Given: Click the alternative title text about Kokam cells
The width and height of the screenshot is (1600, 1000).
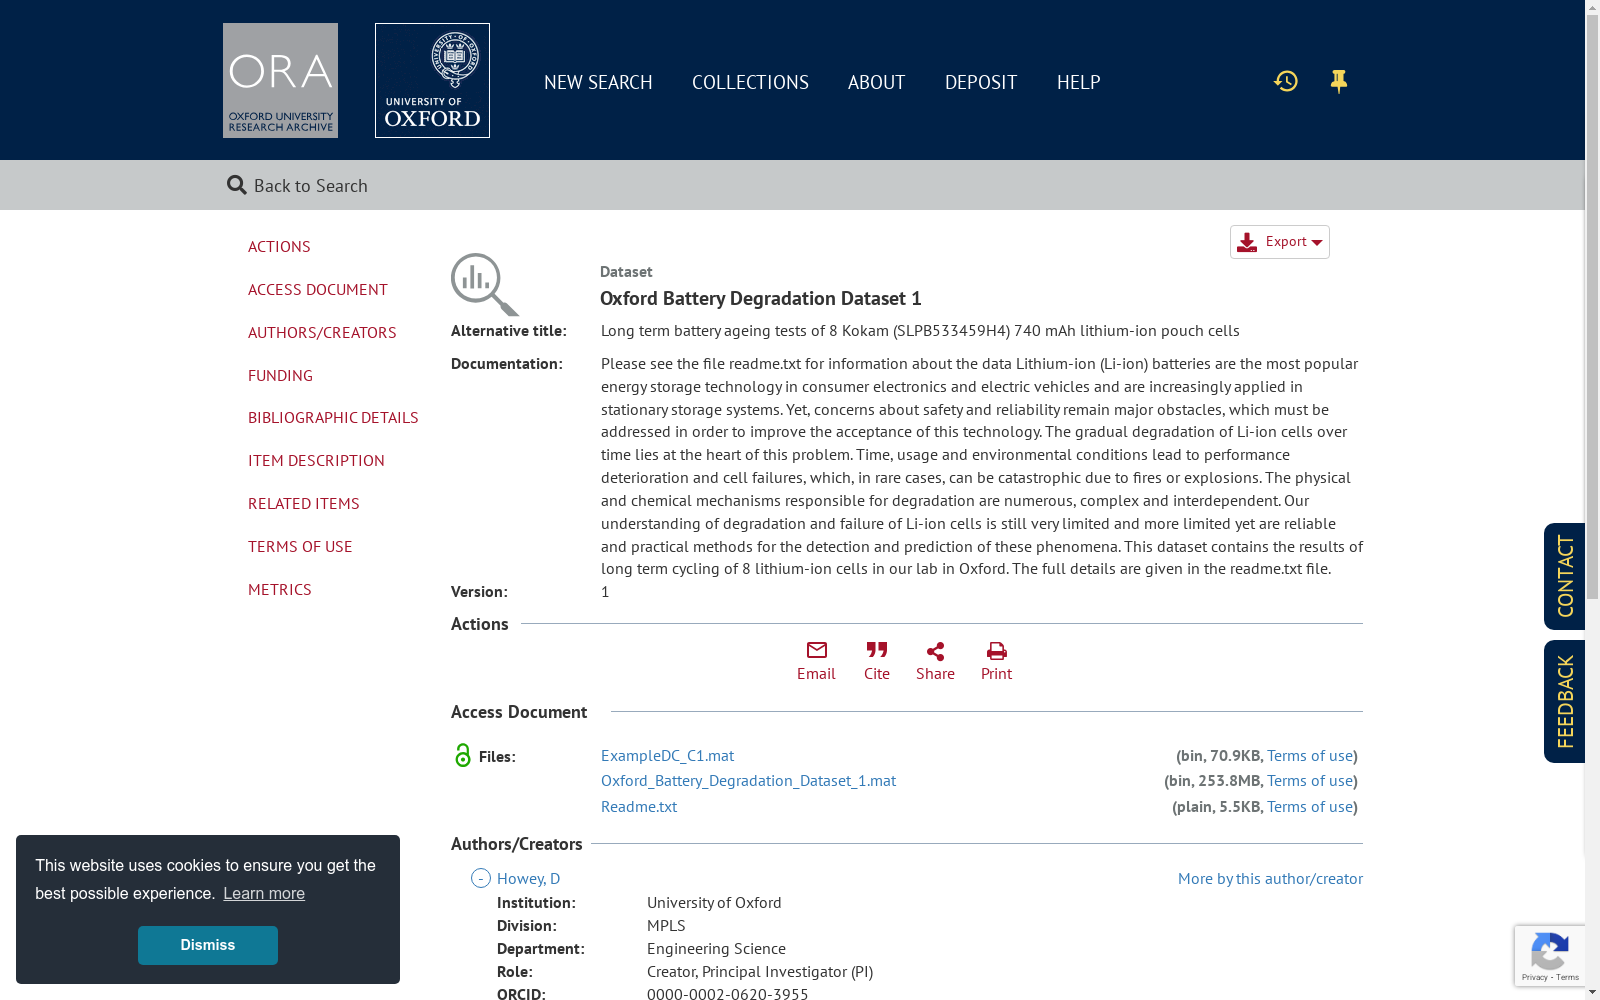Looking at the screenshot, I should 920,330.
